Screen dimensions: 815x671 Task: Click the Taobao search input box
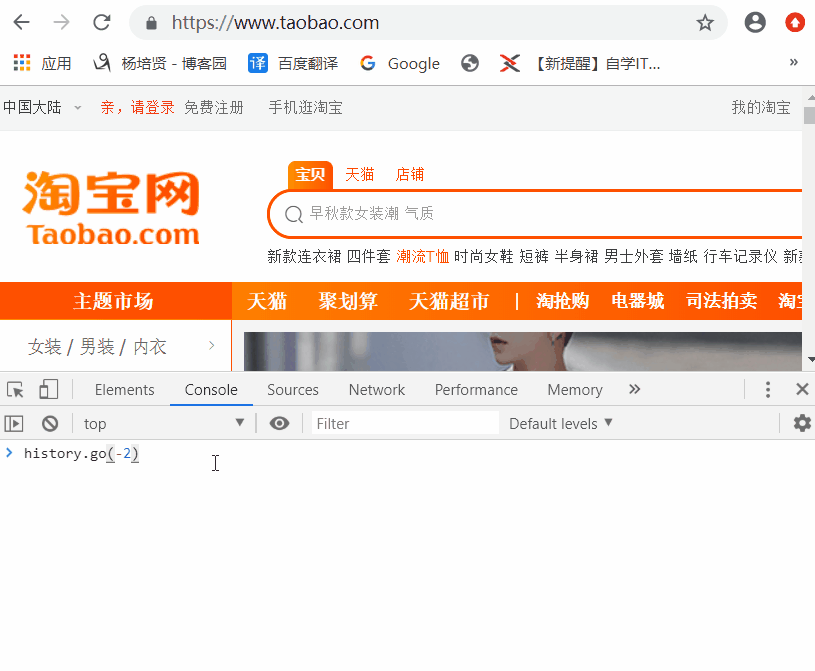coord(535,214)
